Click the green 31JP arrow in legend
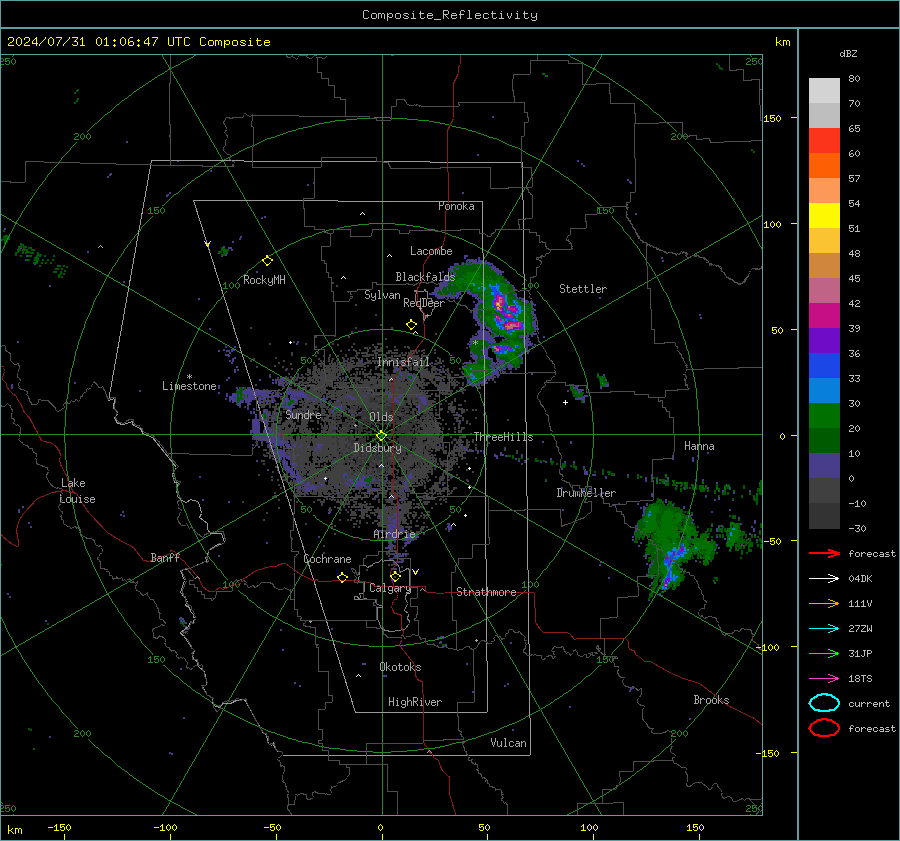This screenshot has width=900, height=841. [x=824, y=653]
